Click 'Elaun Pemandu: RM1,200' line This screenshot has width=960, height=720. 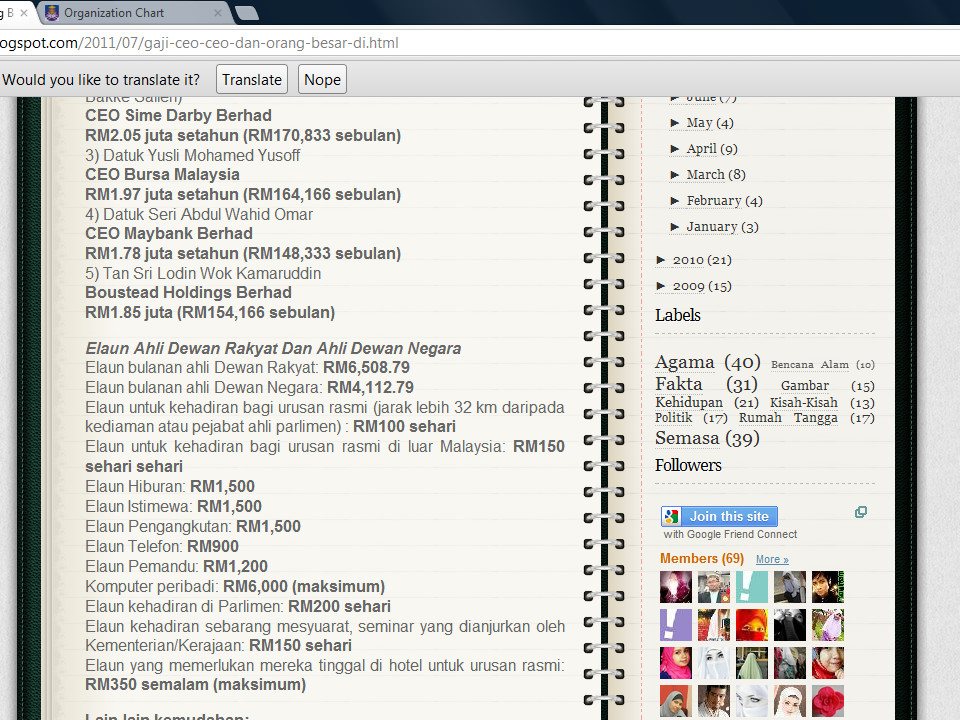[x=176, y=566]
